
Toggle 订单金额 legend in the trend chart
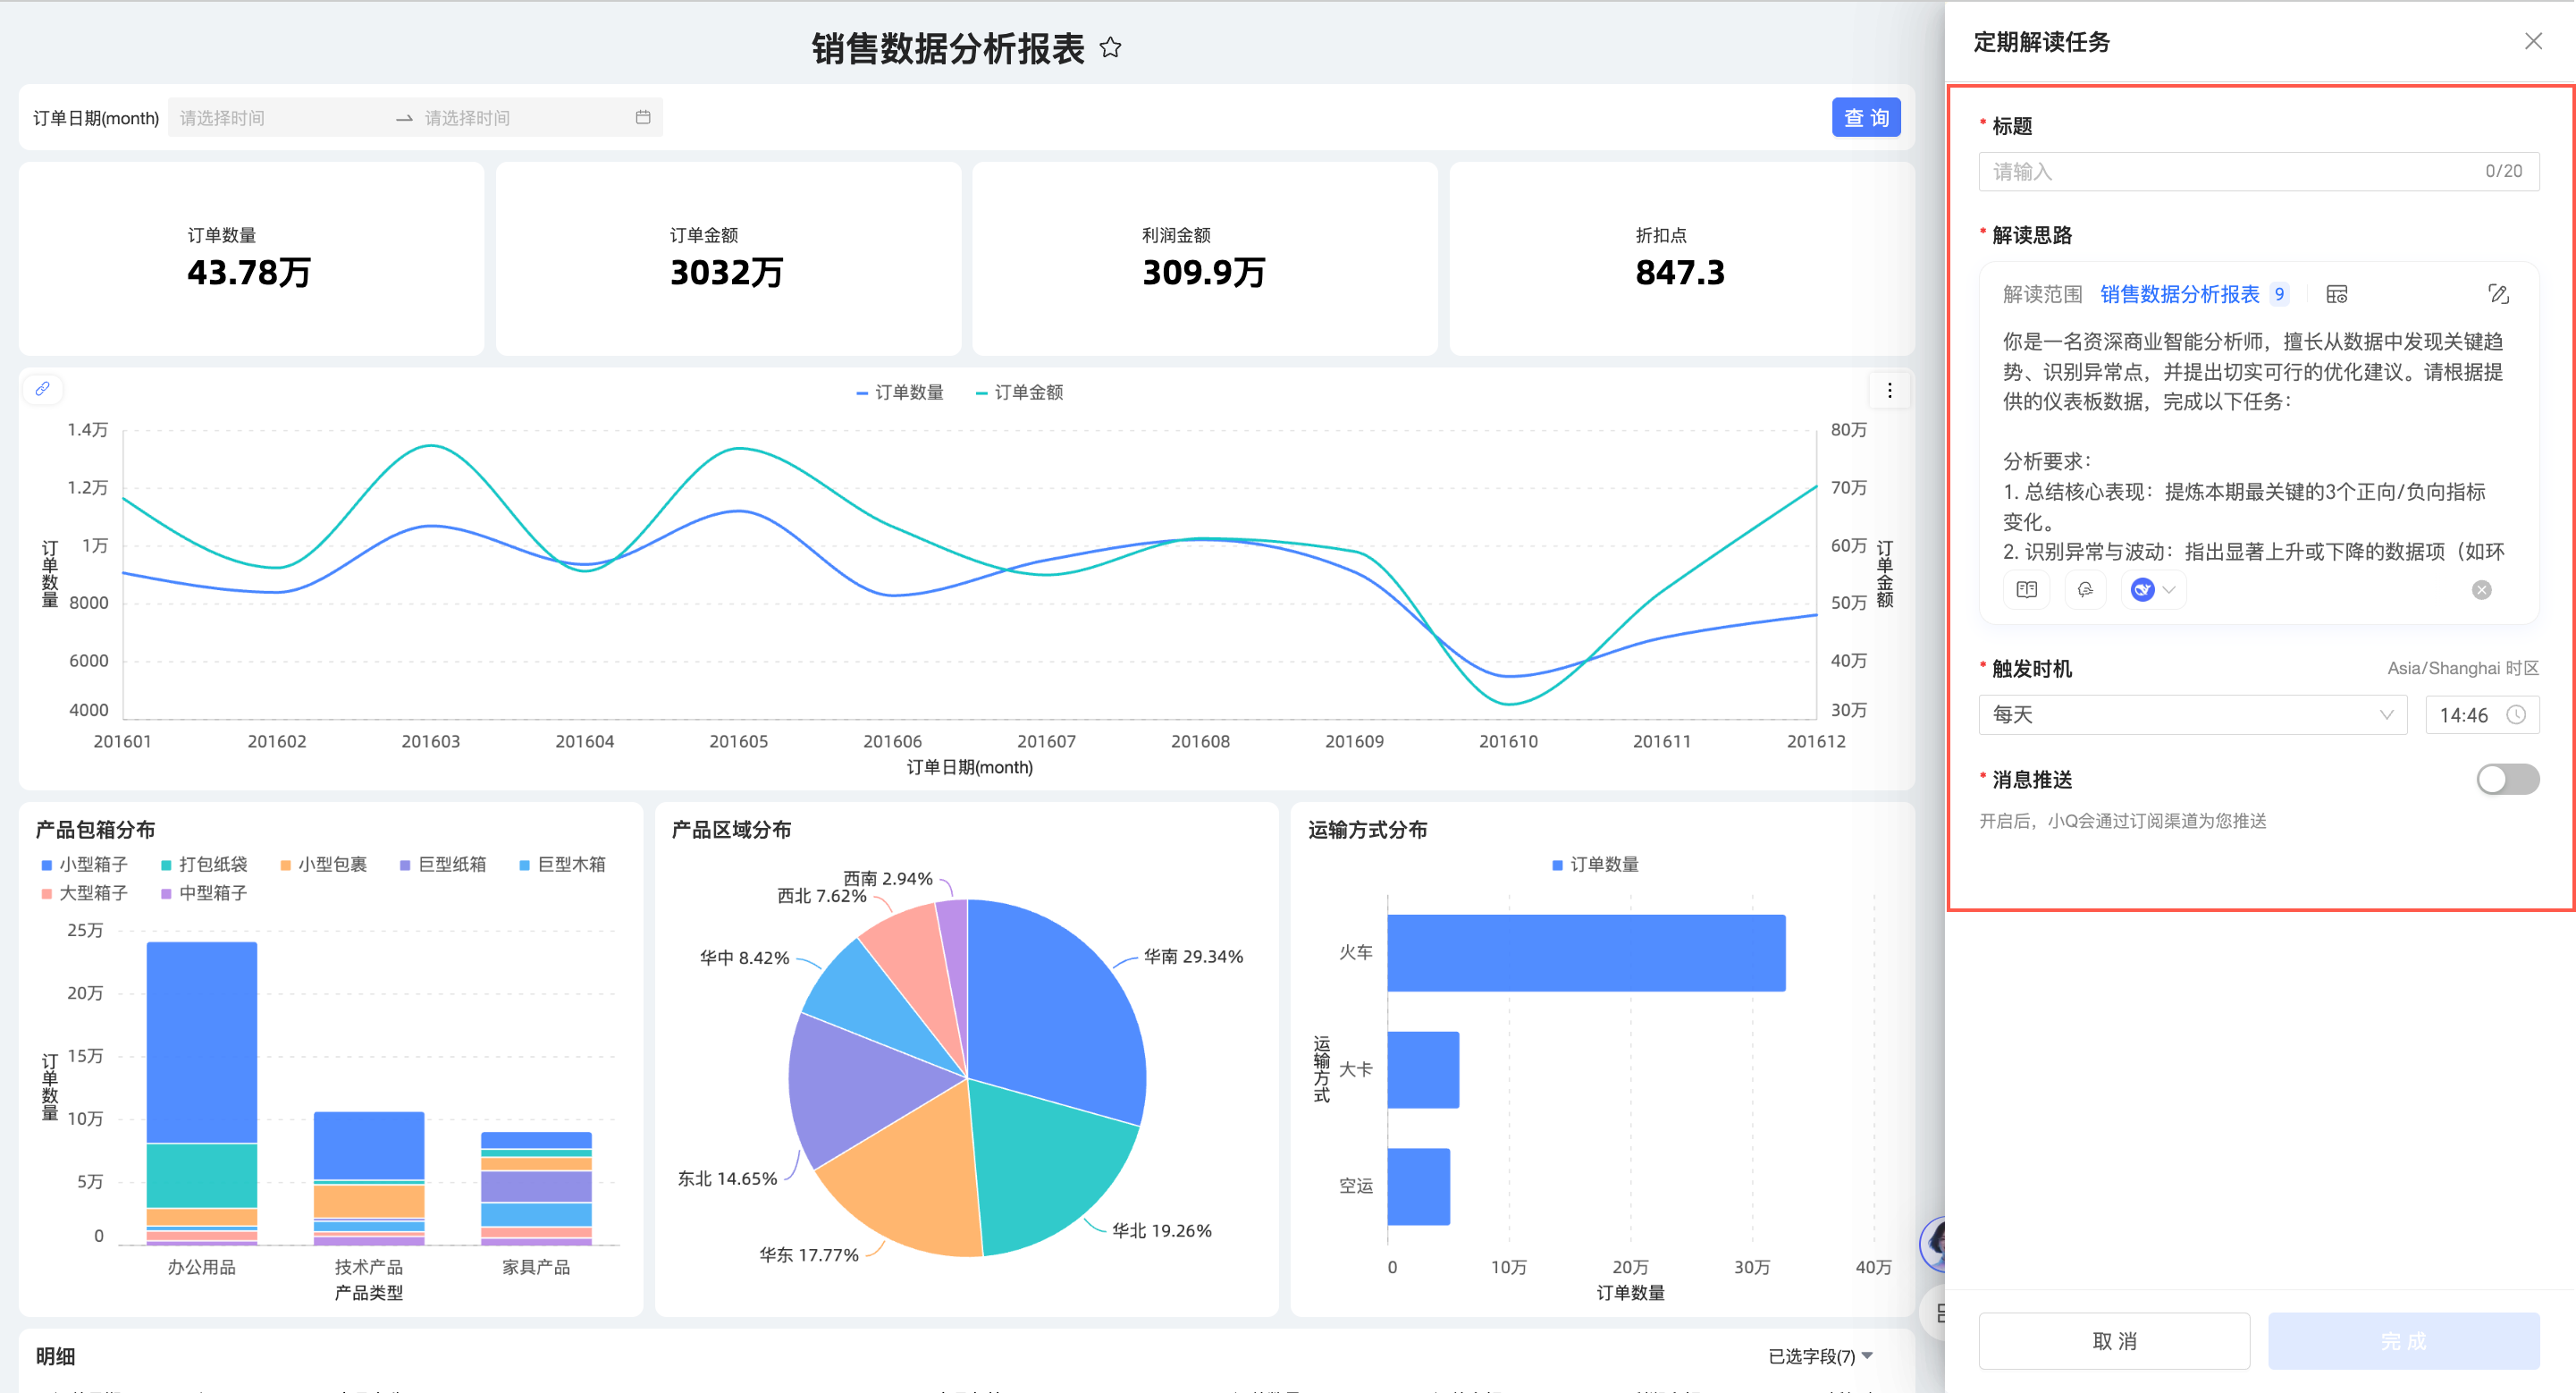coord(1019,392)
